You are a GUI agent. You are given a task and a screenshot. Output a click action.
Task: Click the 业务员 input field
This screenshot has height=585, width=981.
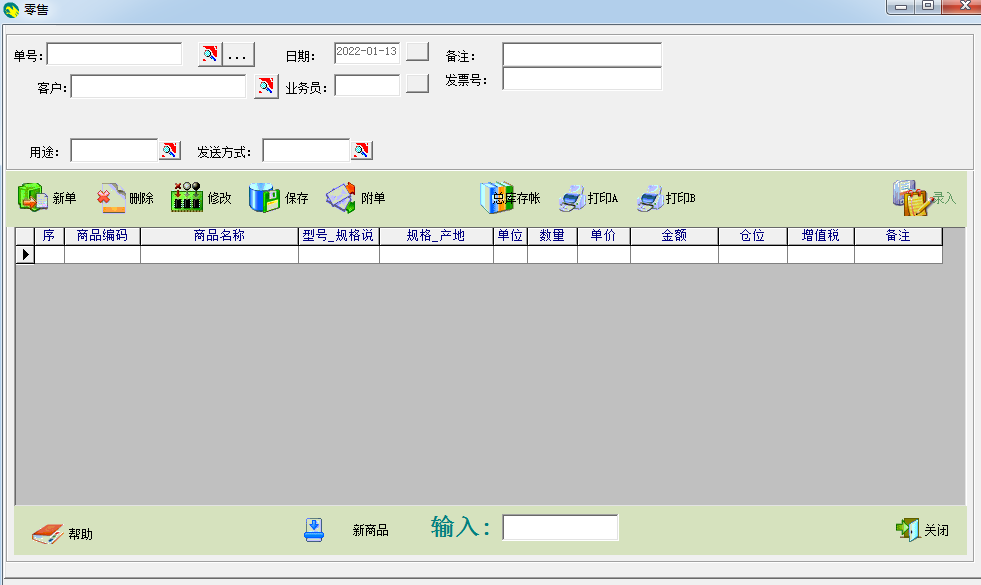[367, 85]
